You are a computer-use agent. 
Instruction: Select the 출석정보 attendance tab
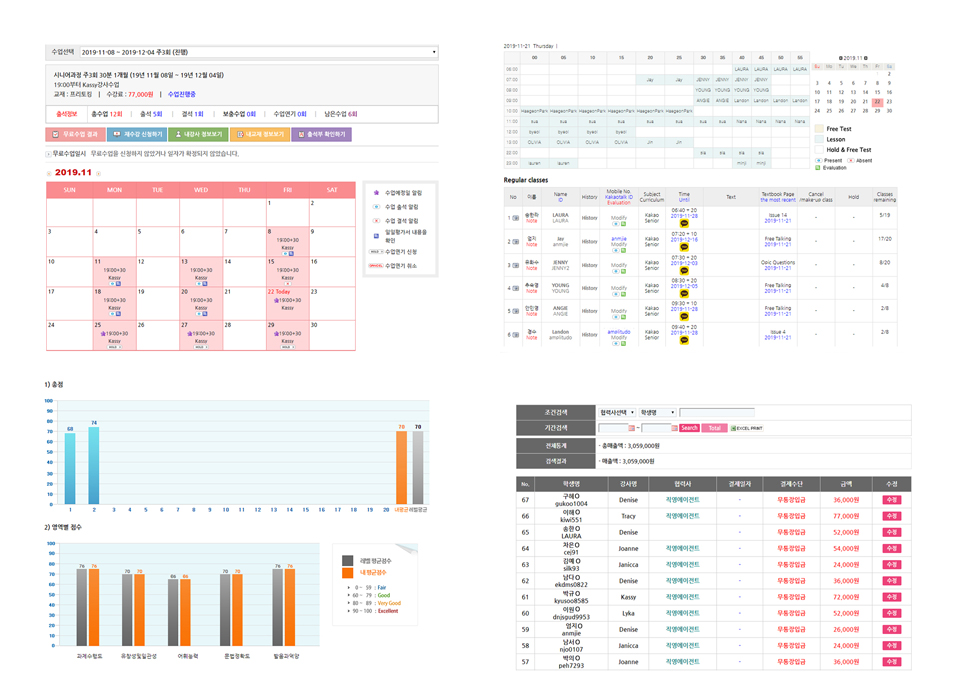pyautogui.click(x=66, y=114)
